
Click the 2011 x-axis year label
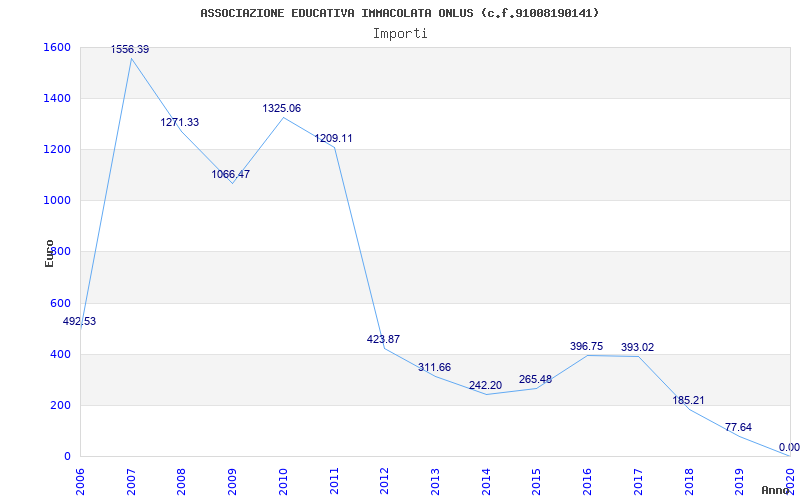point(334,481)
